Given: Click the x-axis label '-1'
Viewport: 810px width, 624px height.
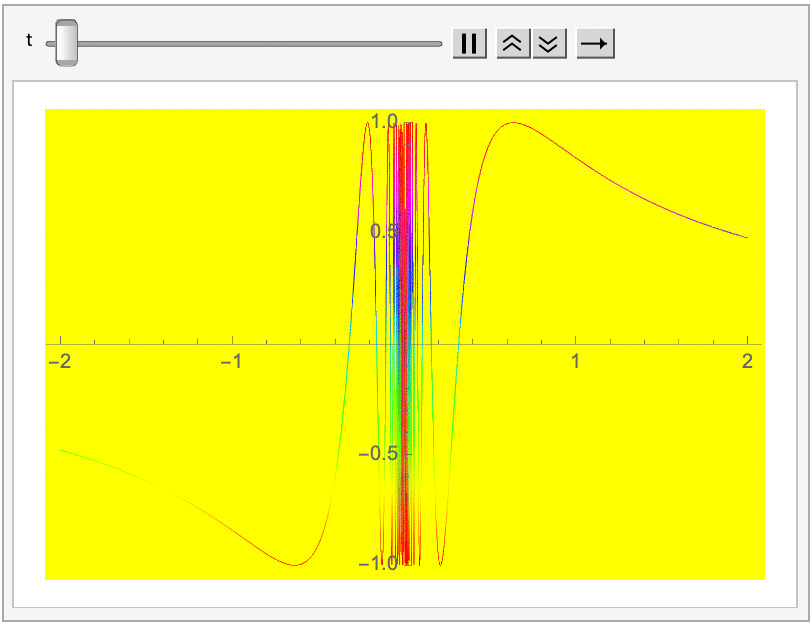Looking at the screenshot, I should pyautogui.click(x=232, y=361).
